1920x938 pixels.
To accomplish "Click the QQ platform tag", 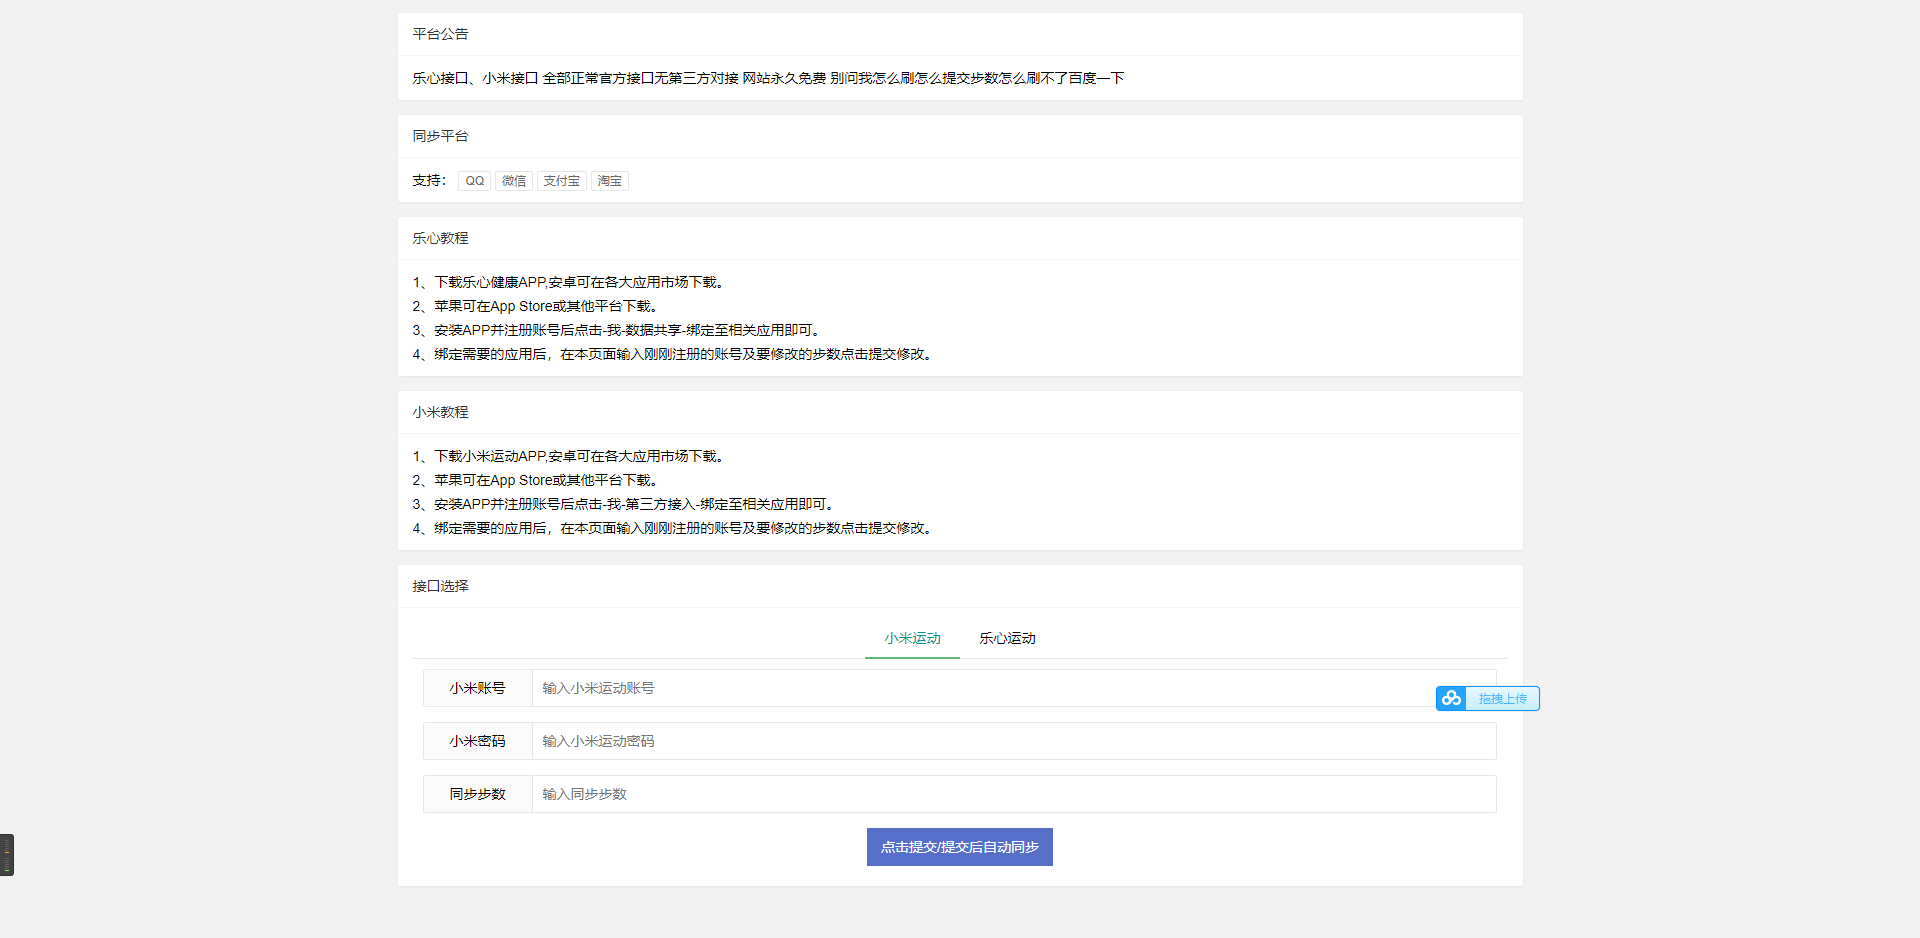I will pos(474,181).
